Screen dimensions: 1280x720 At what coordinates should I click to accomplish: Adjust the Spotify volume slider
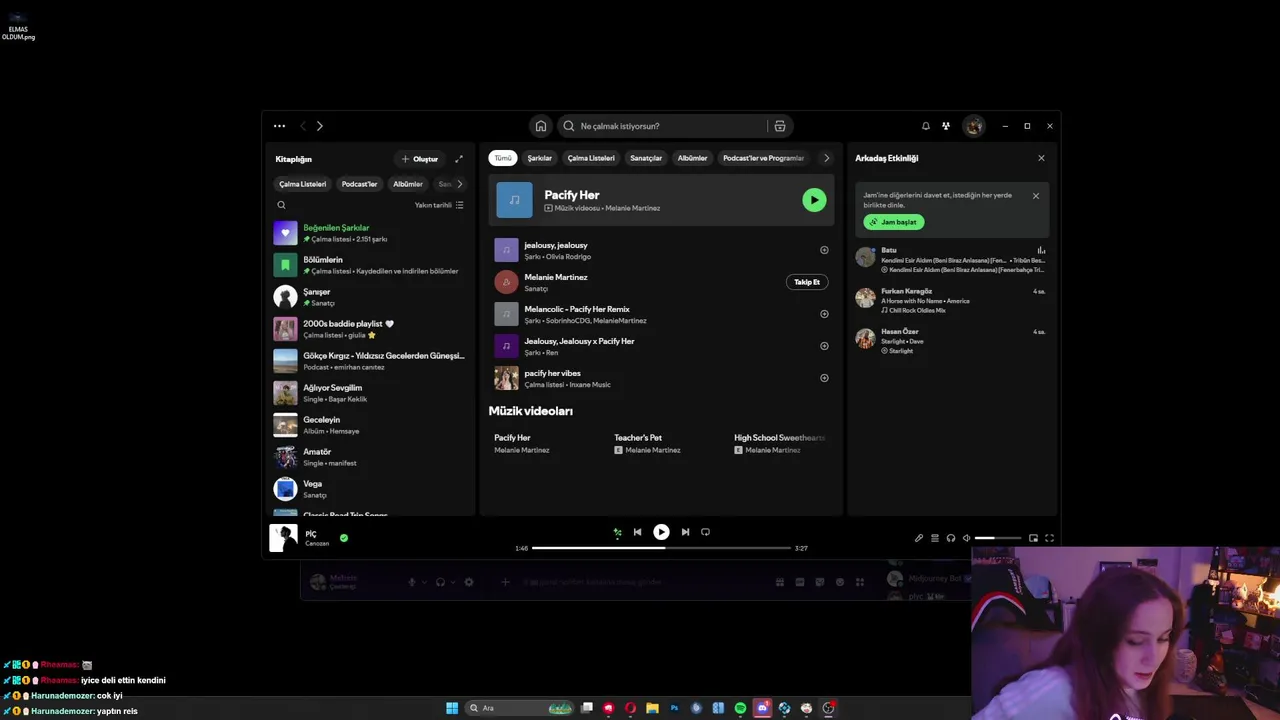tap(998, 538)
